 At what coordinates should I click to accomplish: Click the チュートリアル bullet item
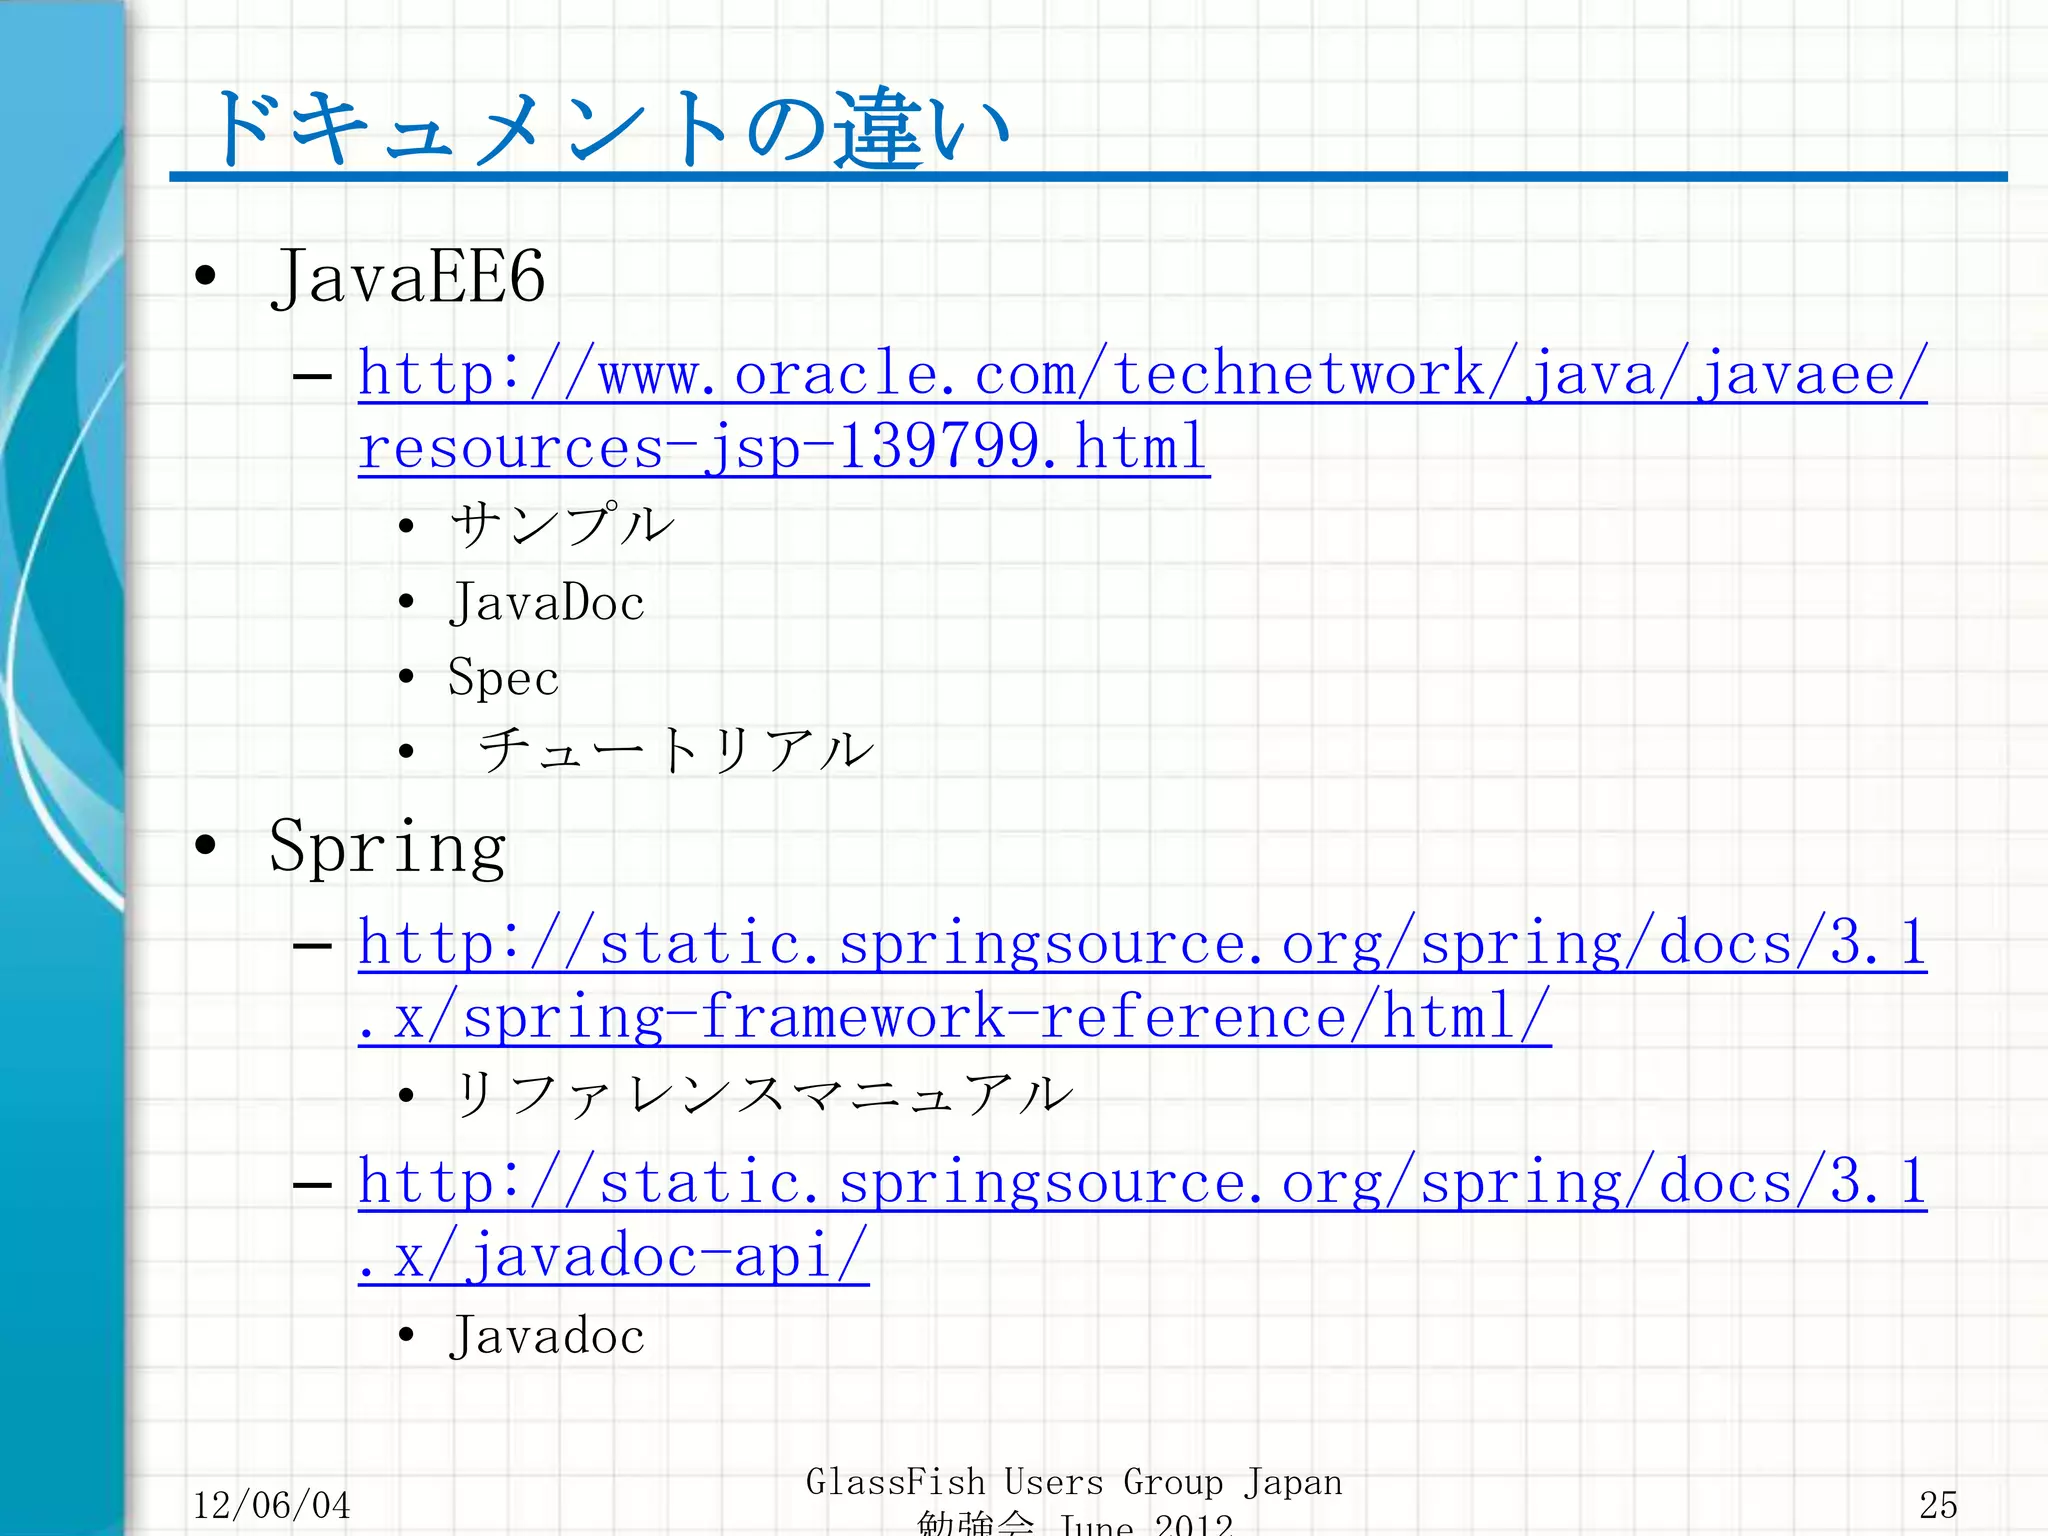[676, 750]
